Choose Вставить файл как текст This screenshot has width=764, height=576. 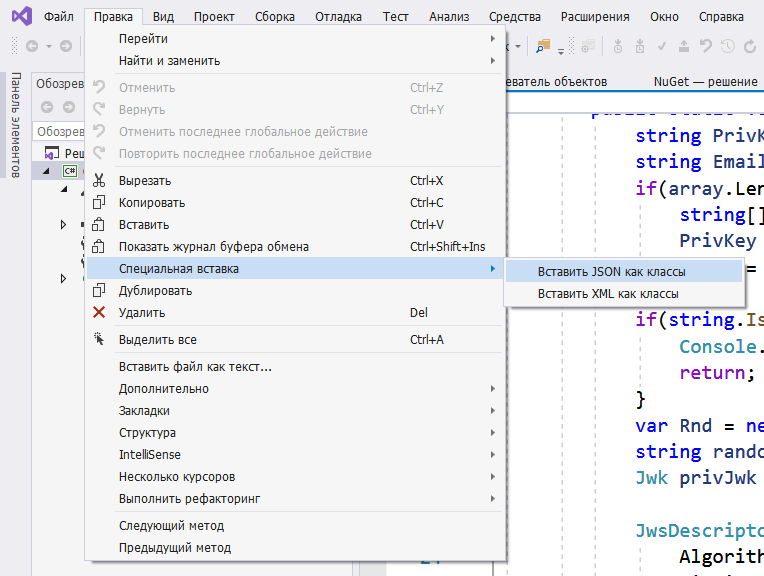pyautogui.click(x=195, y=367)
